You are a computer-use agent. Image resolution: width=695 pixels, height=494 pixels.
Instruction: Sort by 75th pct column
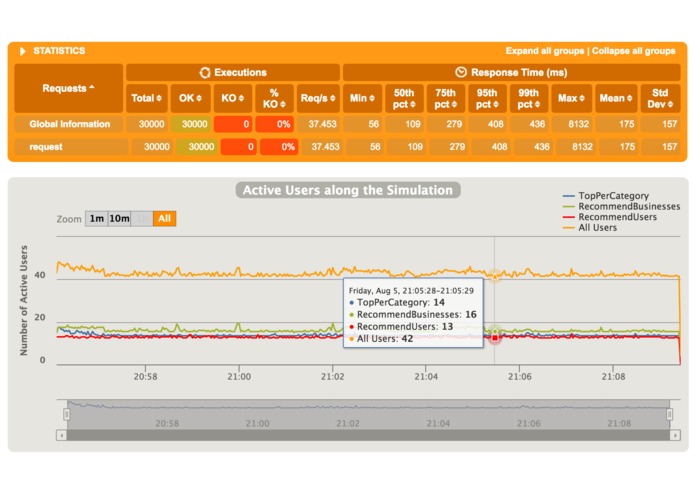click(x=445, y=98)
